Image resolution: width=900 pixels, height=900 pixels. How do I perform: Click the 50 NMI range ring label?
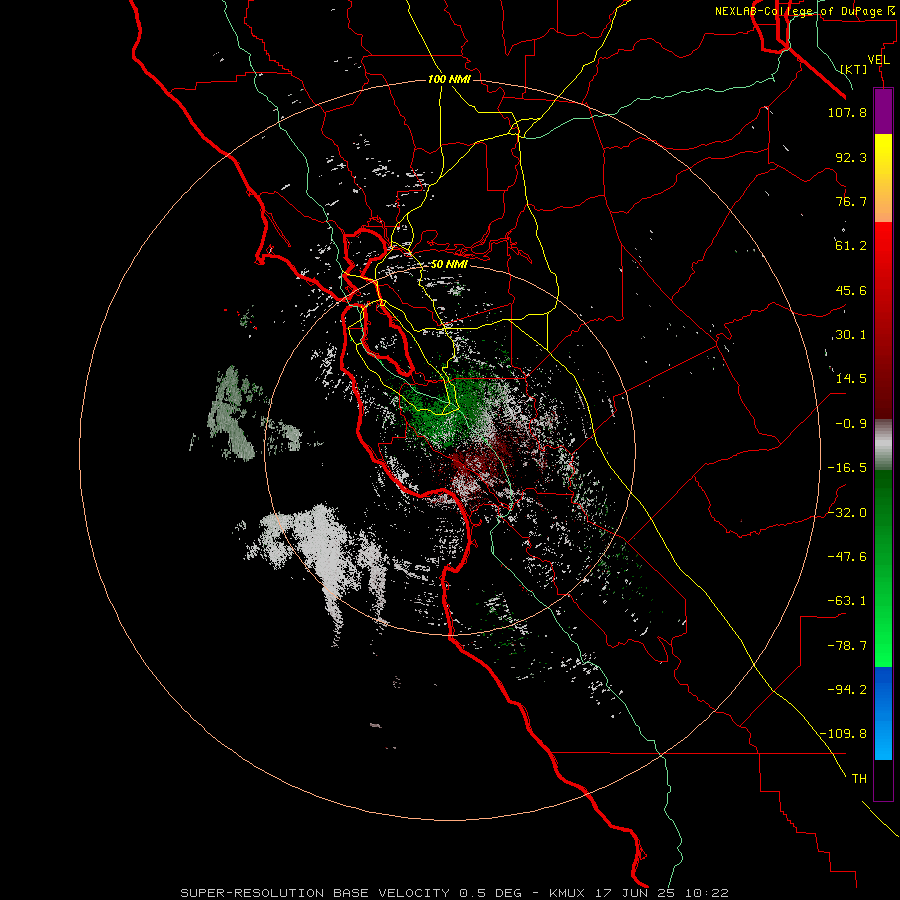(x=449, y=265)
